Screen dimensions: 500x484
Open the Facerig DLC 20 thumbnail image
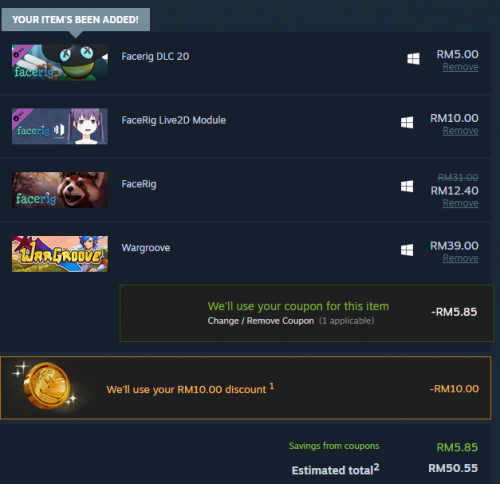60,63
